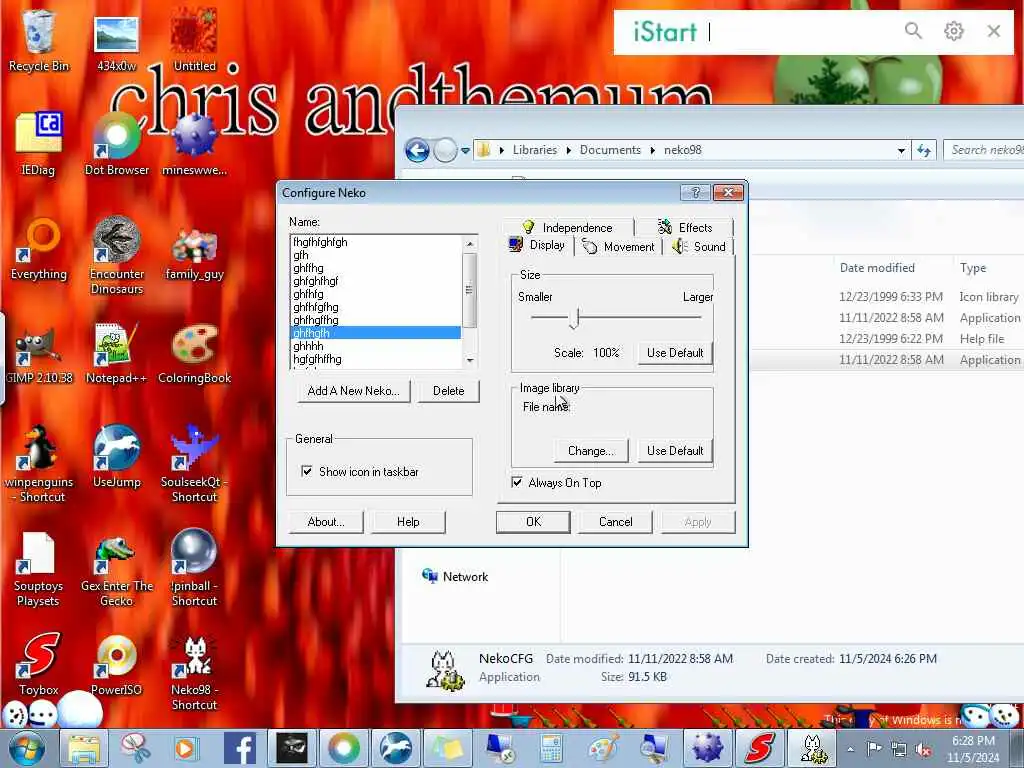The width and height of the screenshot is (1024, 768).
Task: Open the Recycle Bin desktop icon
Action: coord(39,41)
